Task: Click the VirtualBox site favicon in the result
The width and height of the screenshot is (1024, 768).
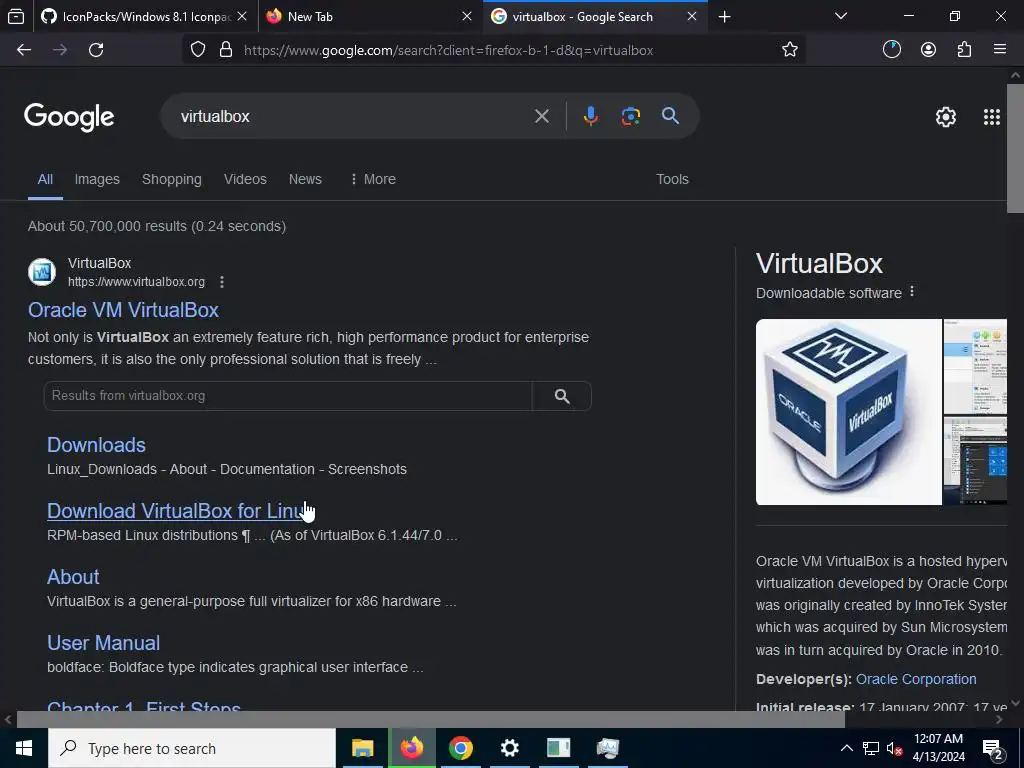Action: click(42, 272)
